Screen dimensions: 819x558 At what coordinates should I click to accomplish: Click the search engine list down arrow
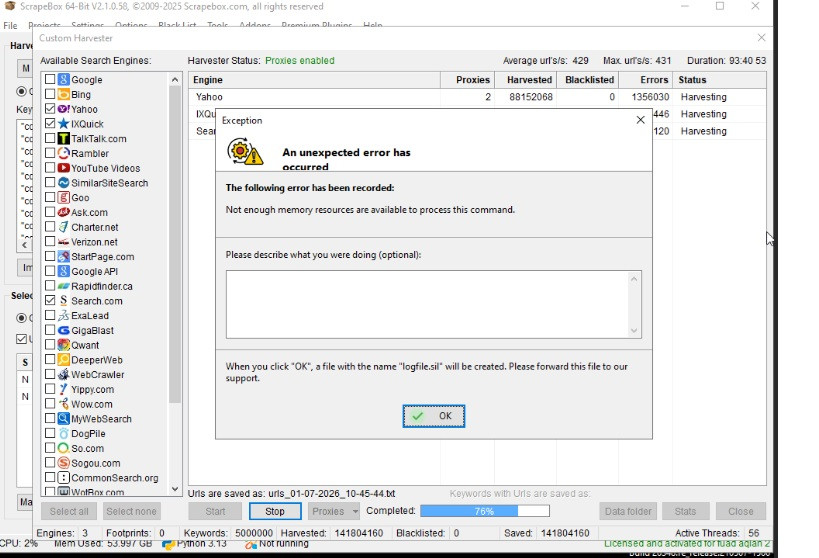(x=175, y=489)
